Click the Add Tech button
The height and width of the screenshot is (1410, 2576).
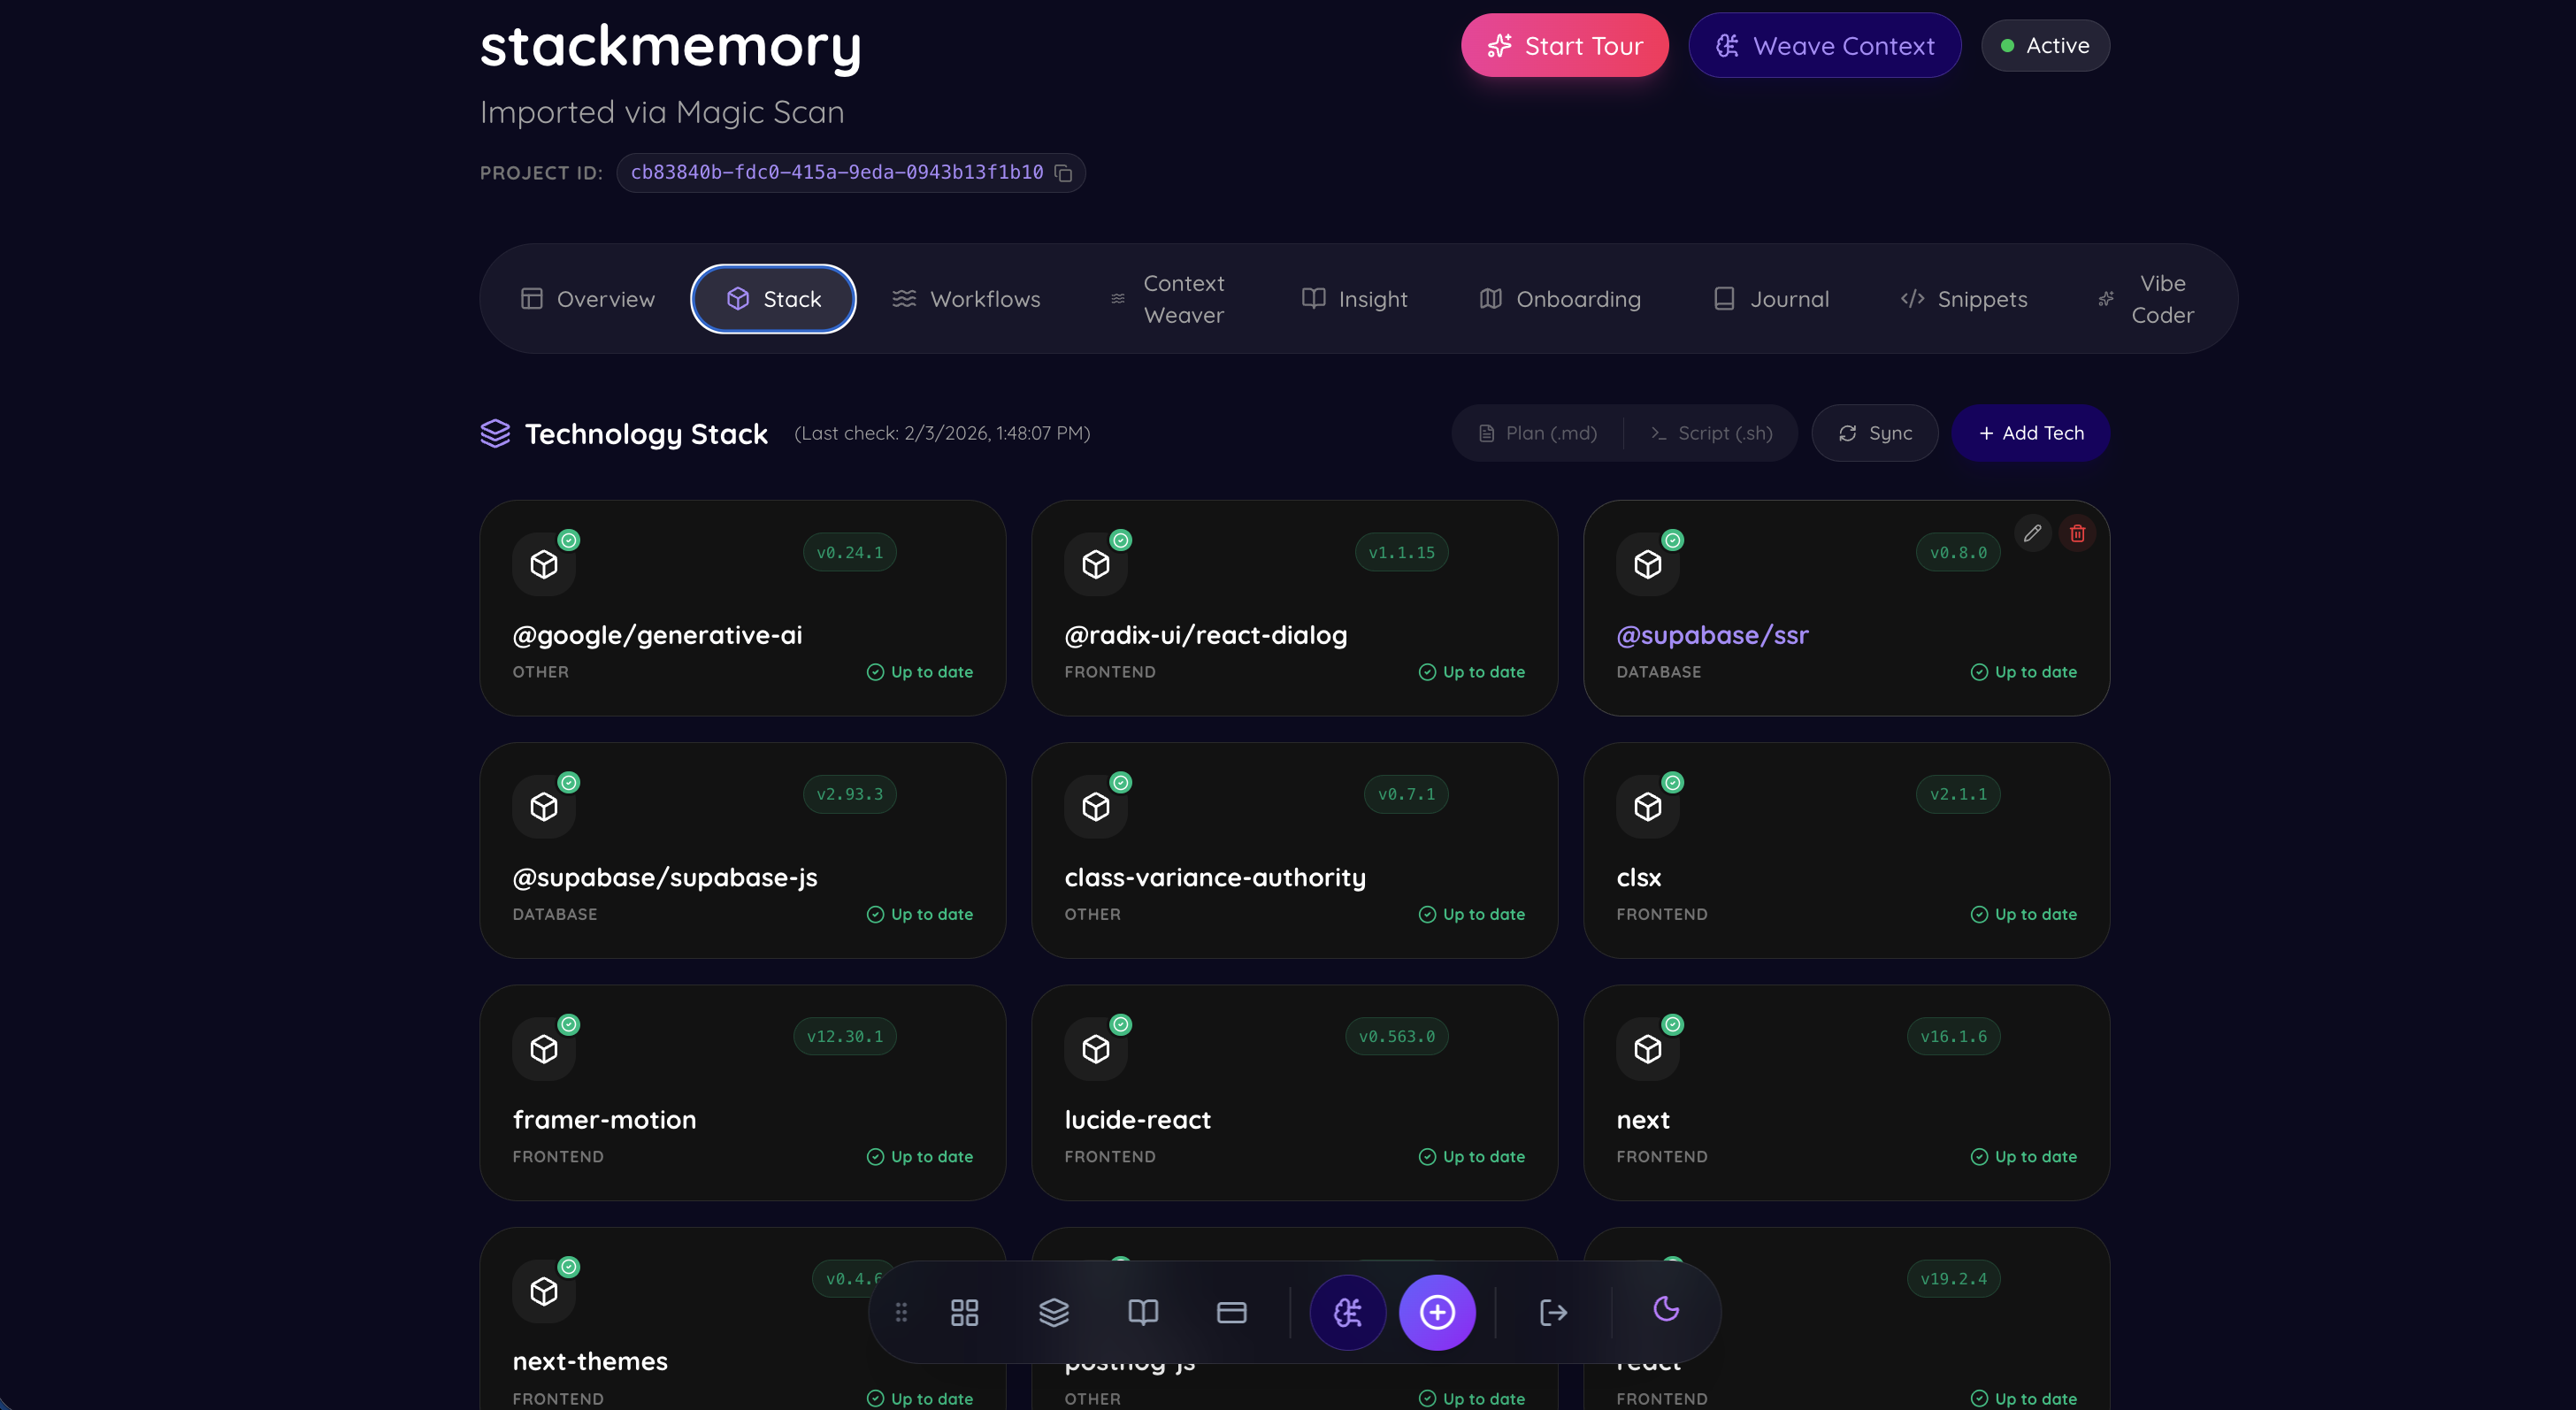coord(2030,433)
